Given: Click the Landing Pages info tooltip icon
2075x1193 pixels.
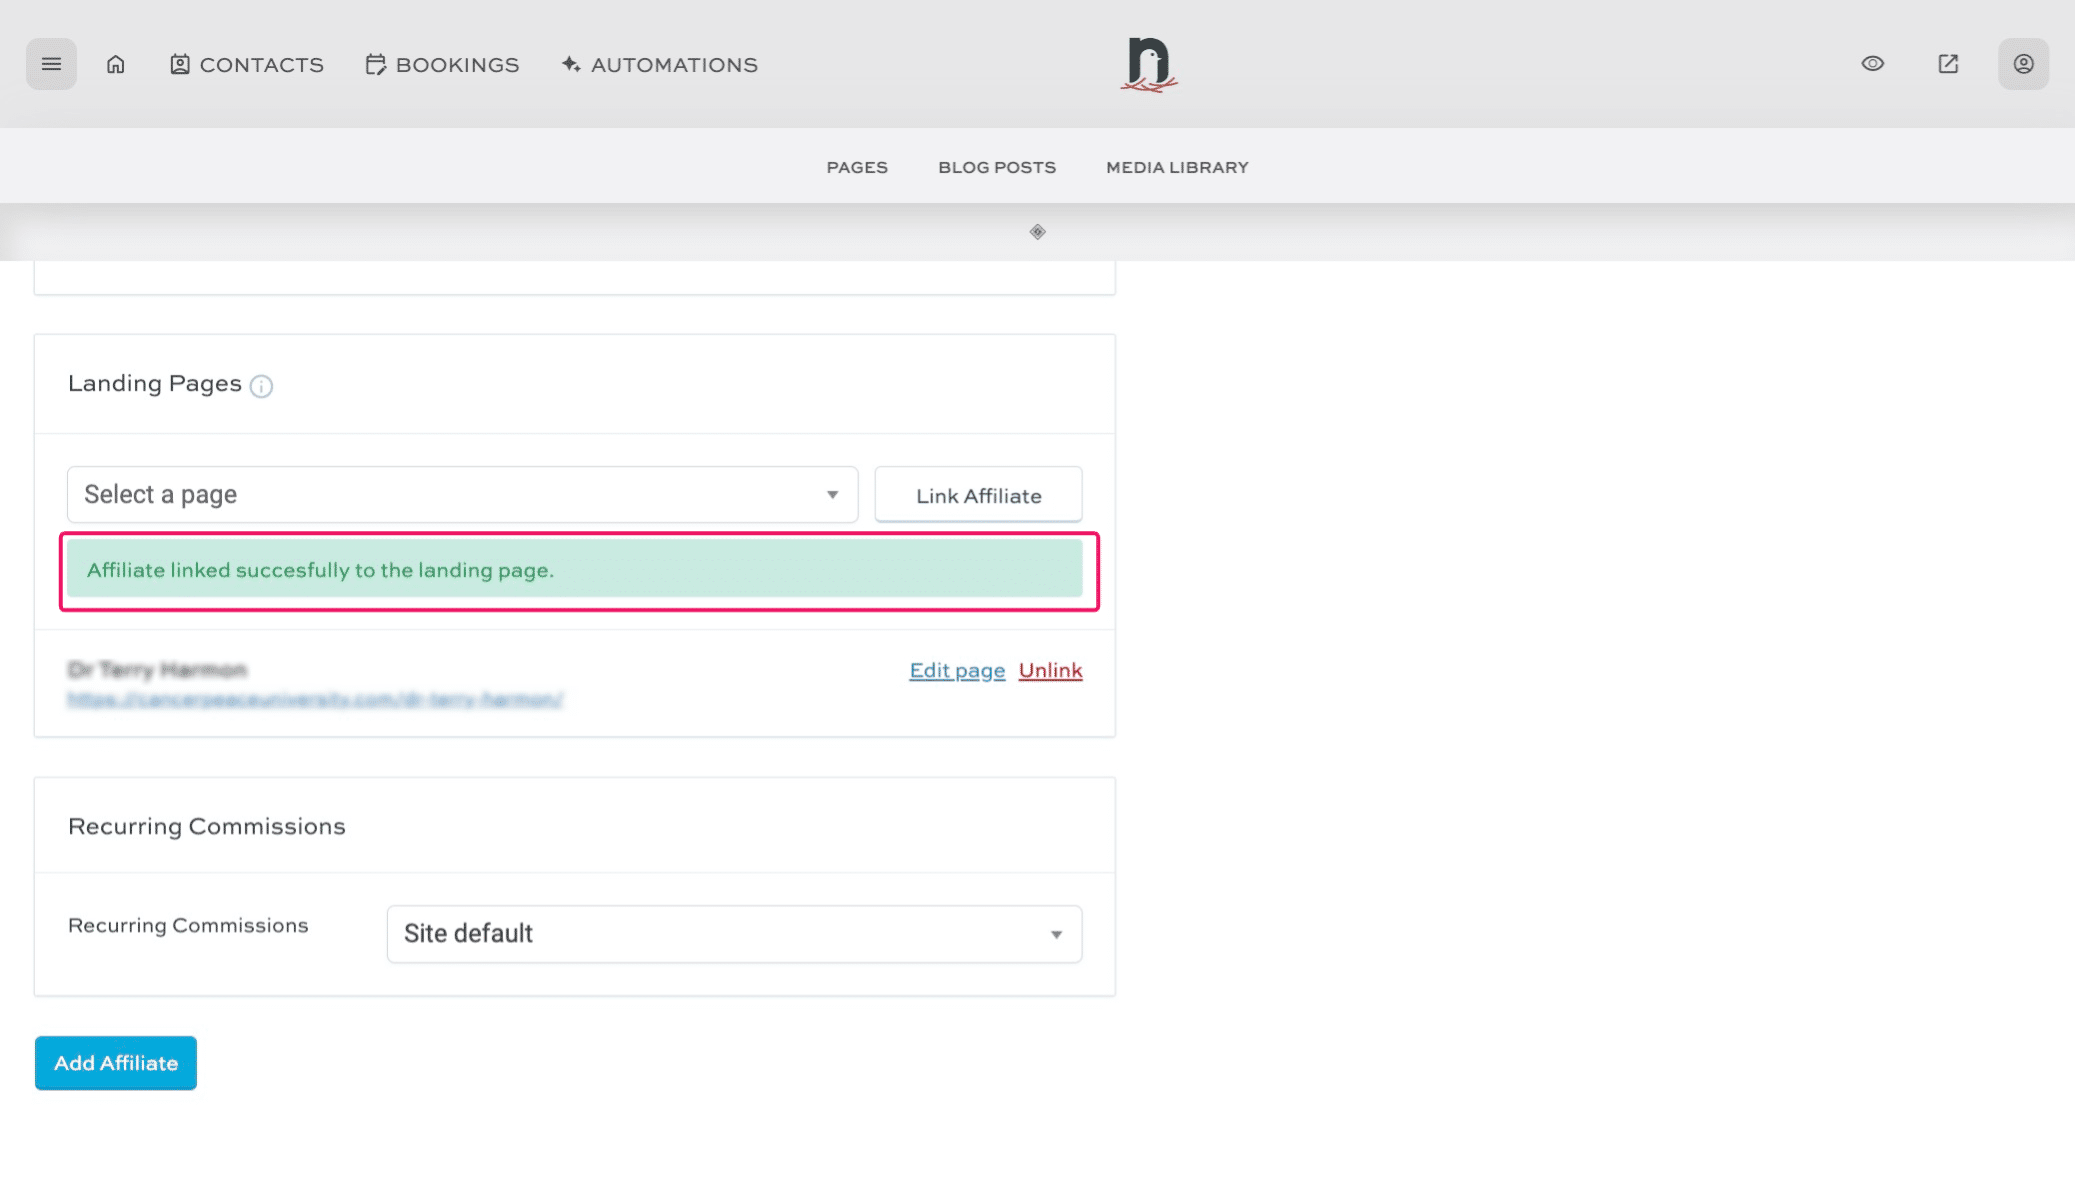Looking at the screenshot, I should (x=260, y=386).
